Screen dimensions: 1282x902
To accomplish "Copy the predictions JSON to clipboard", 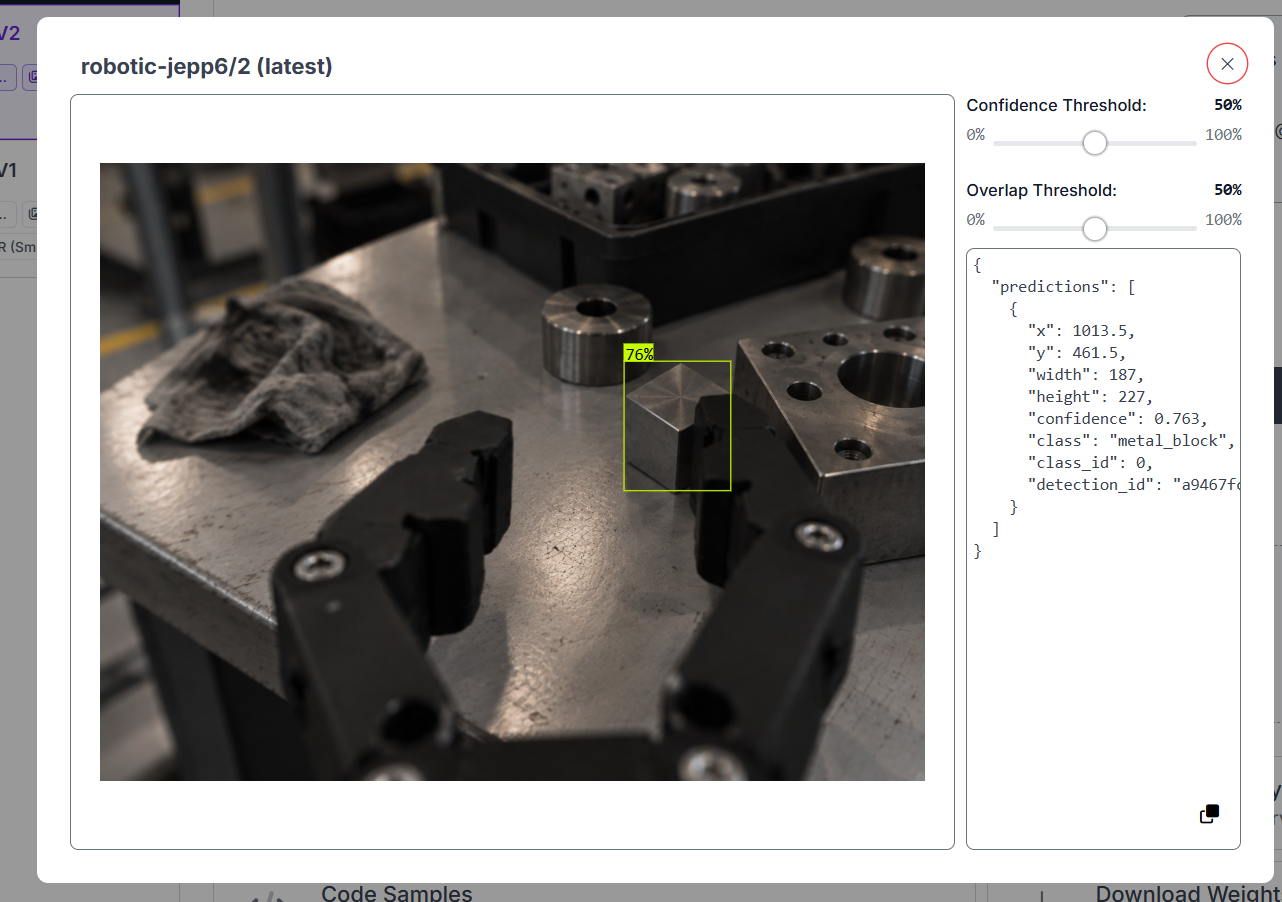I will pyautogui.click(x=1210, y=814).
